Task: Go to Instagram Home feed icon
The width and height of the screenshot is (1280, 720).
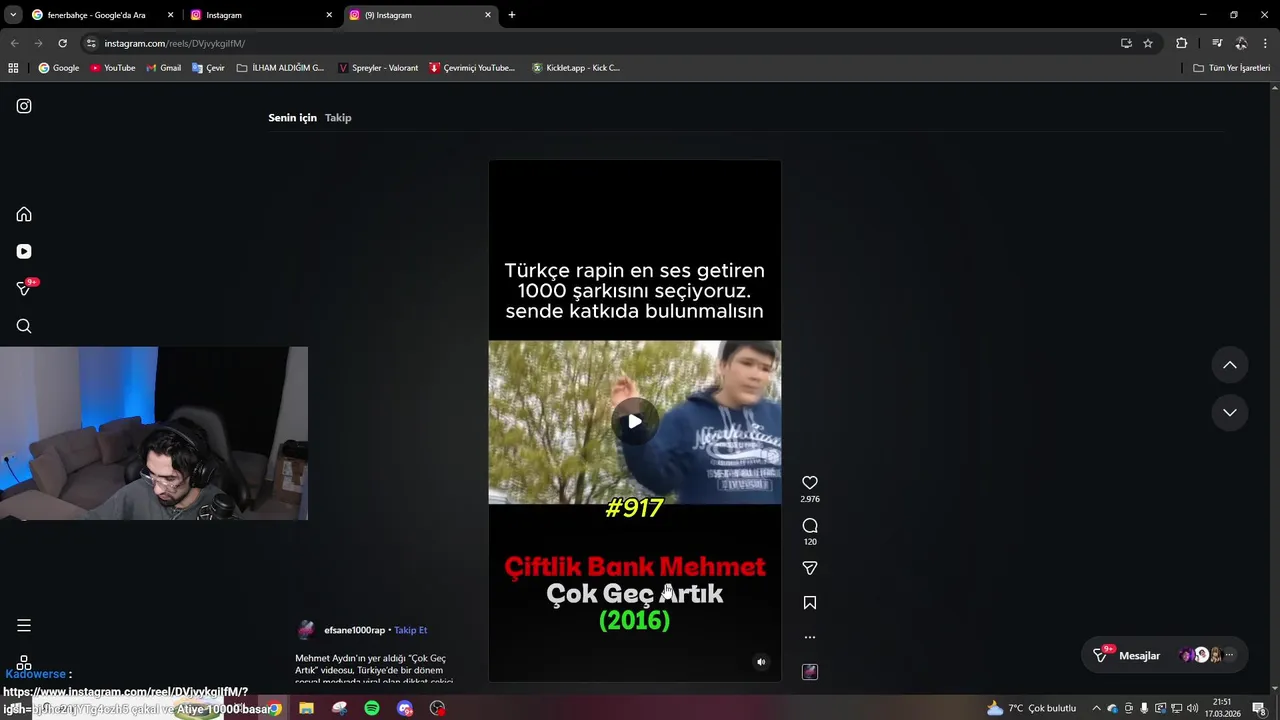Action: (24, 214)
